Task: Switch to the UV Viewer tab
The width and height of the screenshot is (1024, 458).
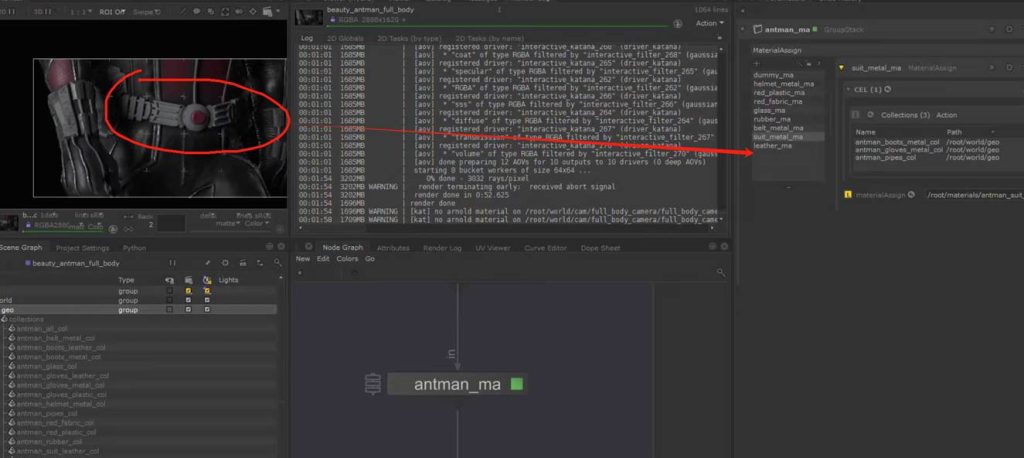Action: pyautogui.click(x=493, y=247)
